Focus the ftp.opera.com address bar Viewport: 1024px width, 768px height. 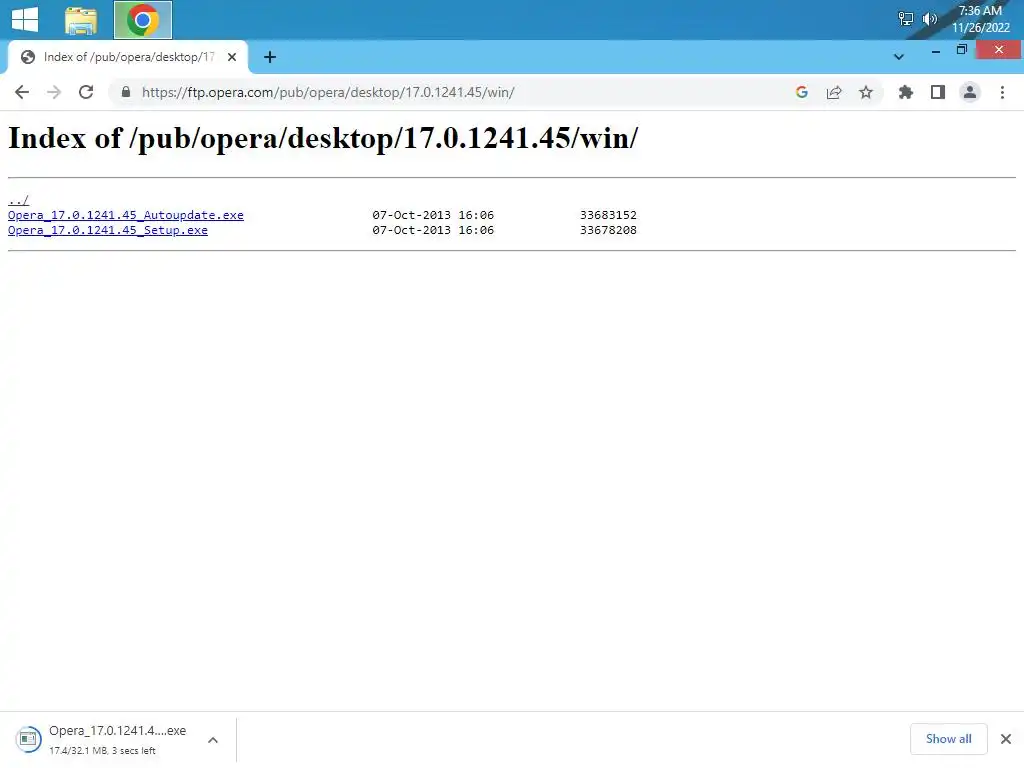328,92
